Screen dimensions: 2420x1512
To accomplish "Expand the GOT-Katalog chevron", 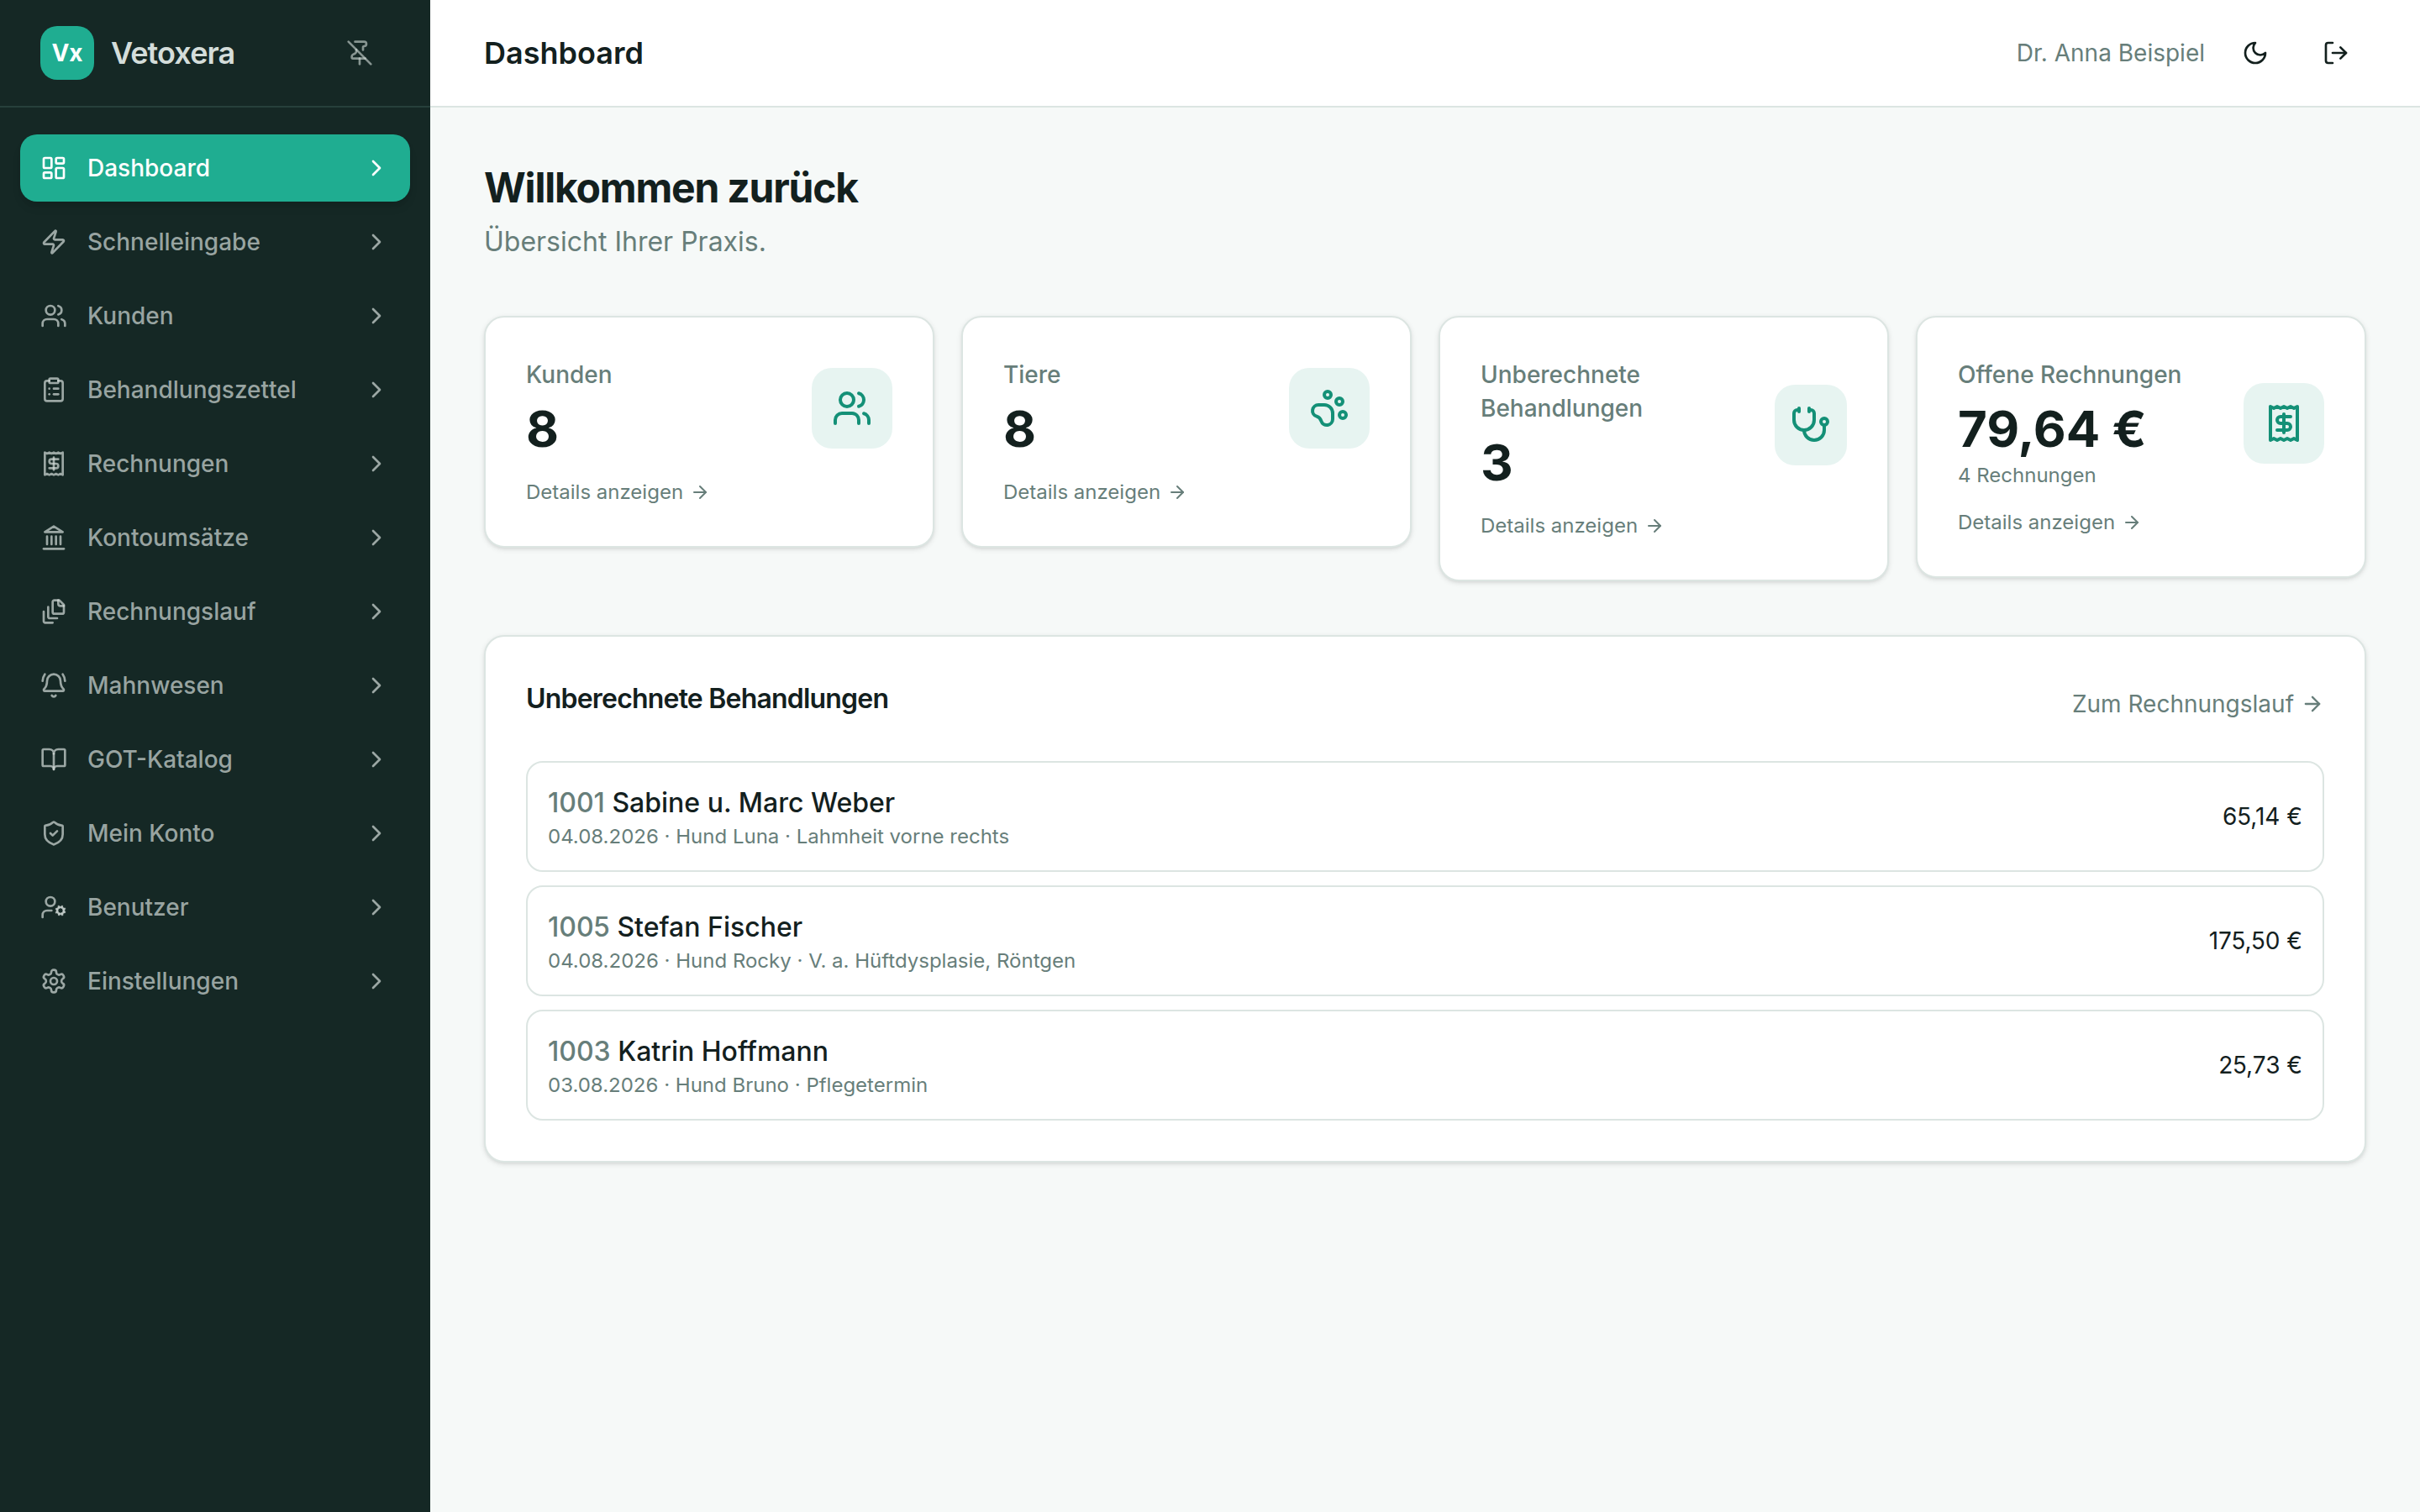I will click(376, 759).
